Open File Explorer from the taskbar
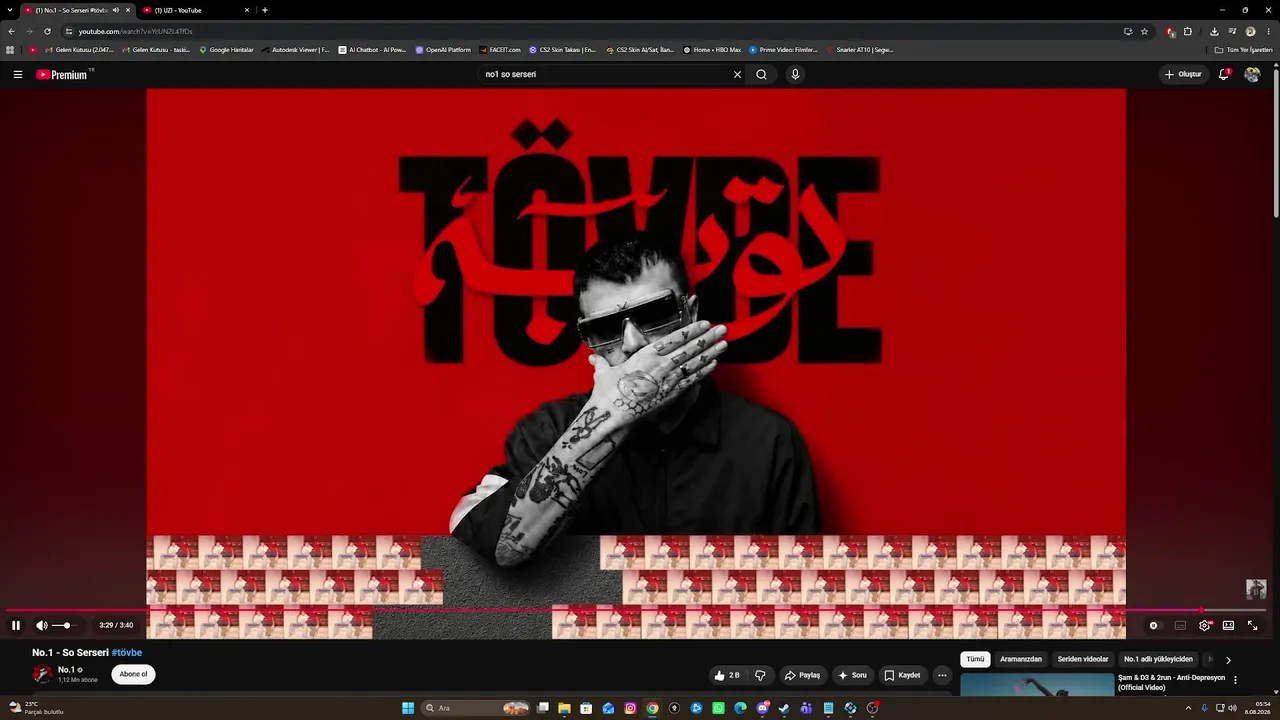The width and height of the screenshot is (1280, 720). [x=564, y=708]
